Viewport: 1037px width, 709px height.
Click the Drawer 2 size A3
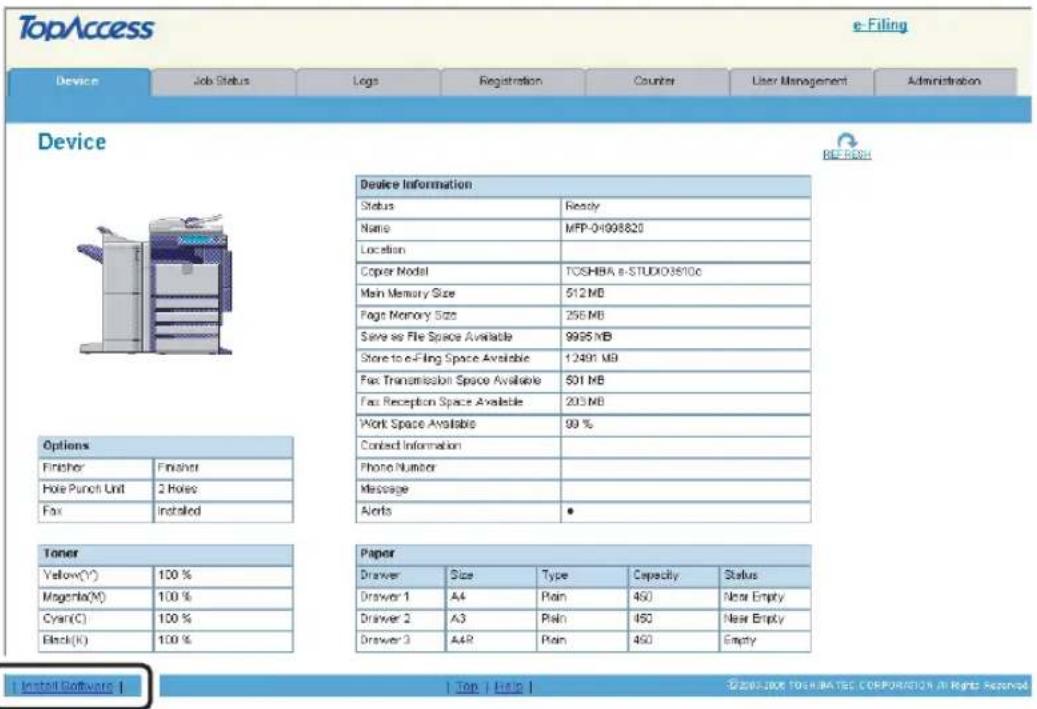(x=458, y=619)
